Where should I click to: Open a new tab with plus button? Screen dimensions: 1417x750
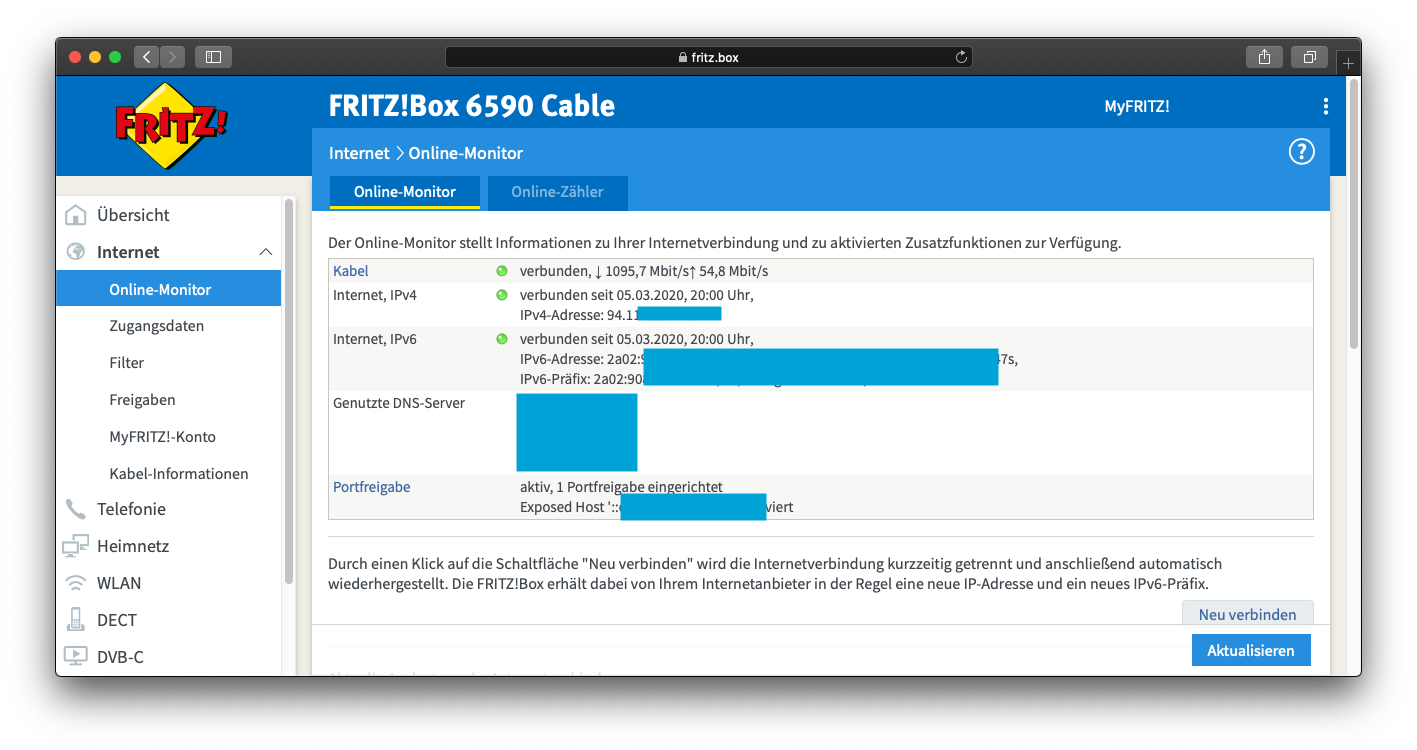pos(1348,63)
